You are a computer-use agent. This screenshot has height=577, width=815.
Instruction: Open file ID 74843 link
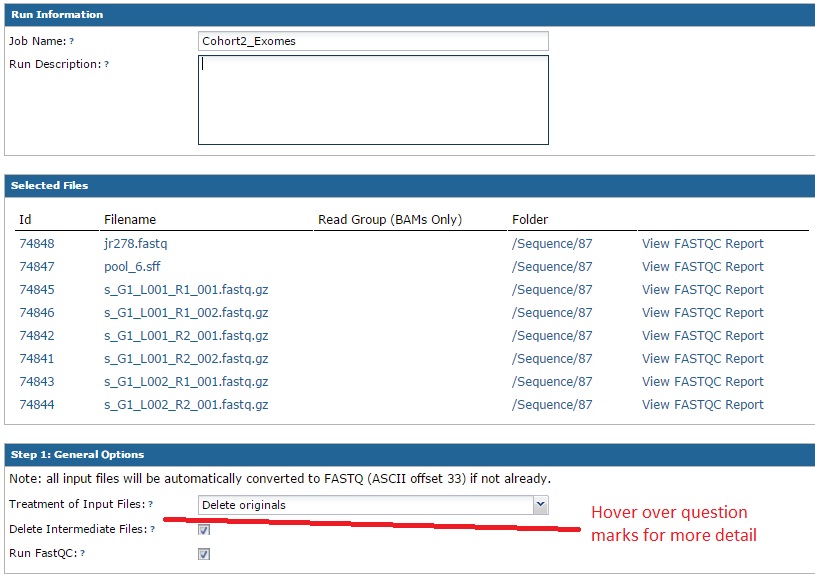pyautogui.click(x=37, y=382)
